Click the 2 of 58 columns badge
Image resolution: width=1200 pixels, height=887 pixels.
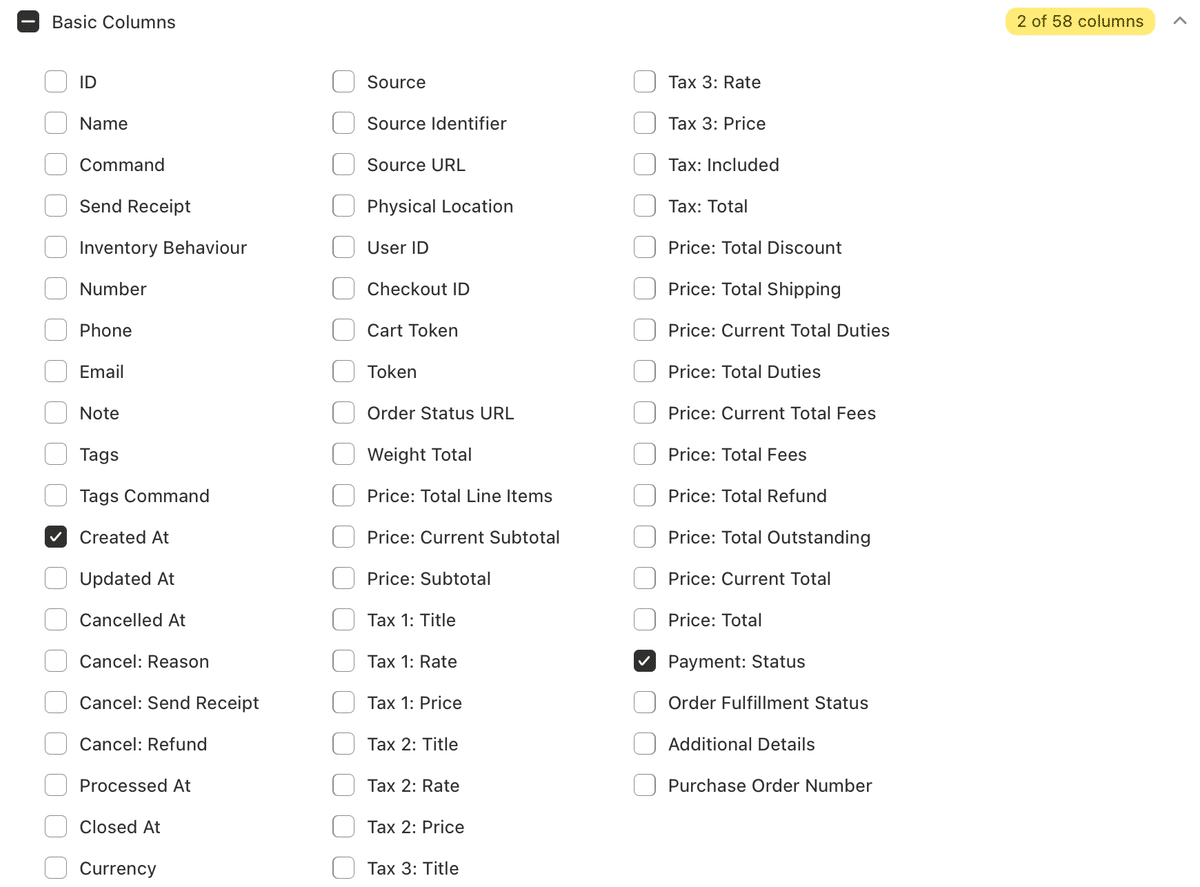1080,21
